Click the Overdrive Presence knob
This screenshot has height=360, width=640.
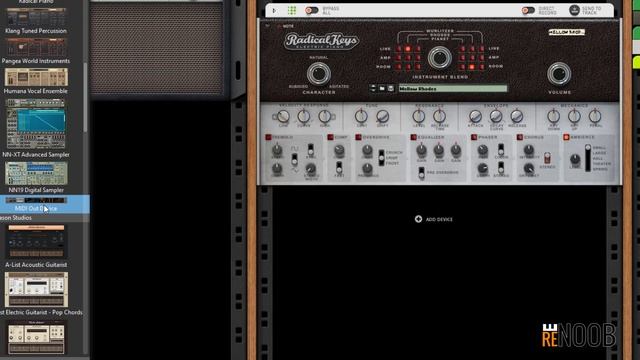(x=367, y=169)
